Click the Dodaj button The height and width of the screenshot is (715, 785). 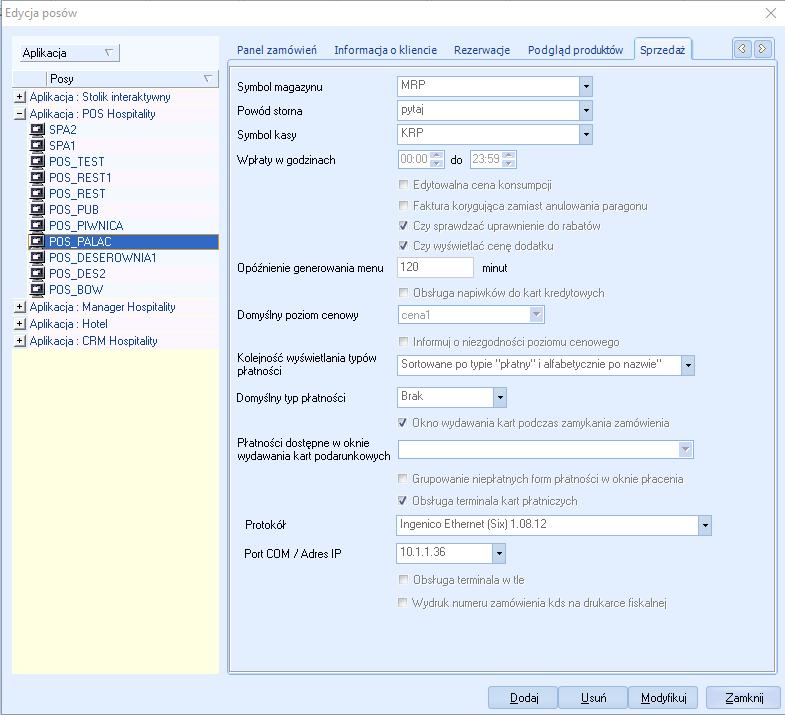pos(524,698)
